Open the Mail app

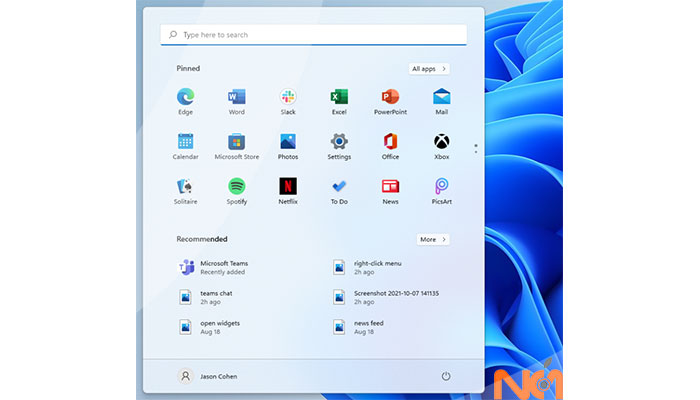(x=442, y=101)
